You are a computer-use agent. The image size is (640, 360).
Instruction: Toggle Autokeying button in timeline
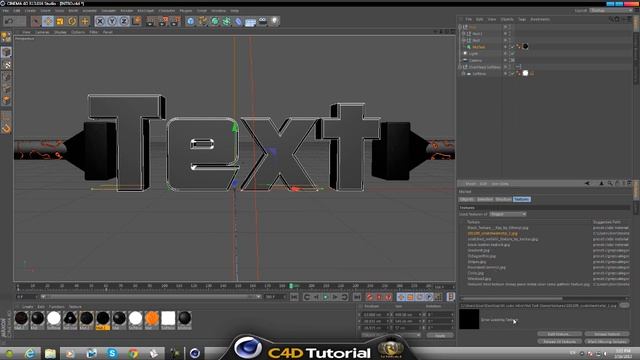[x=379, y=297]
